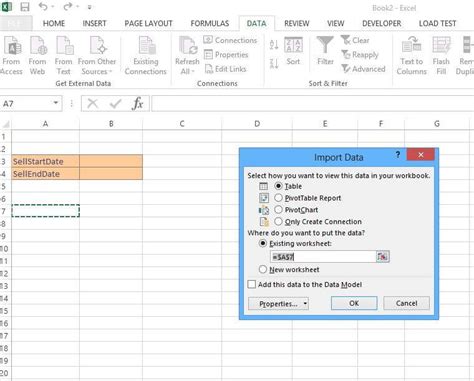Open the FILE backstage tab

coord(16,23)
